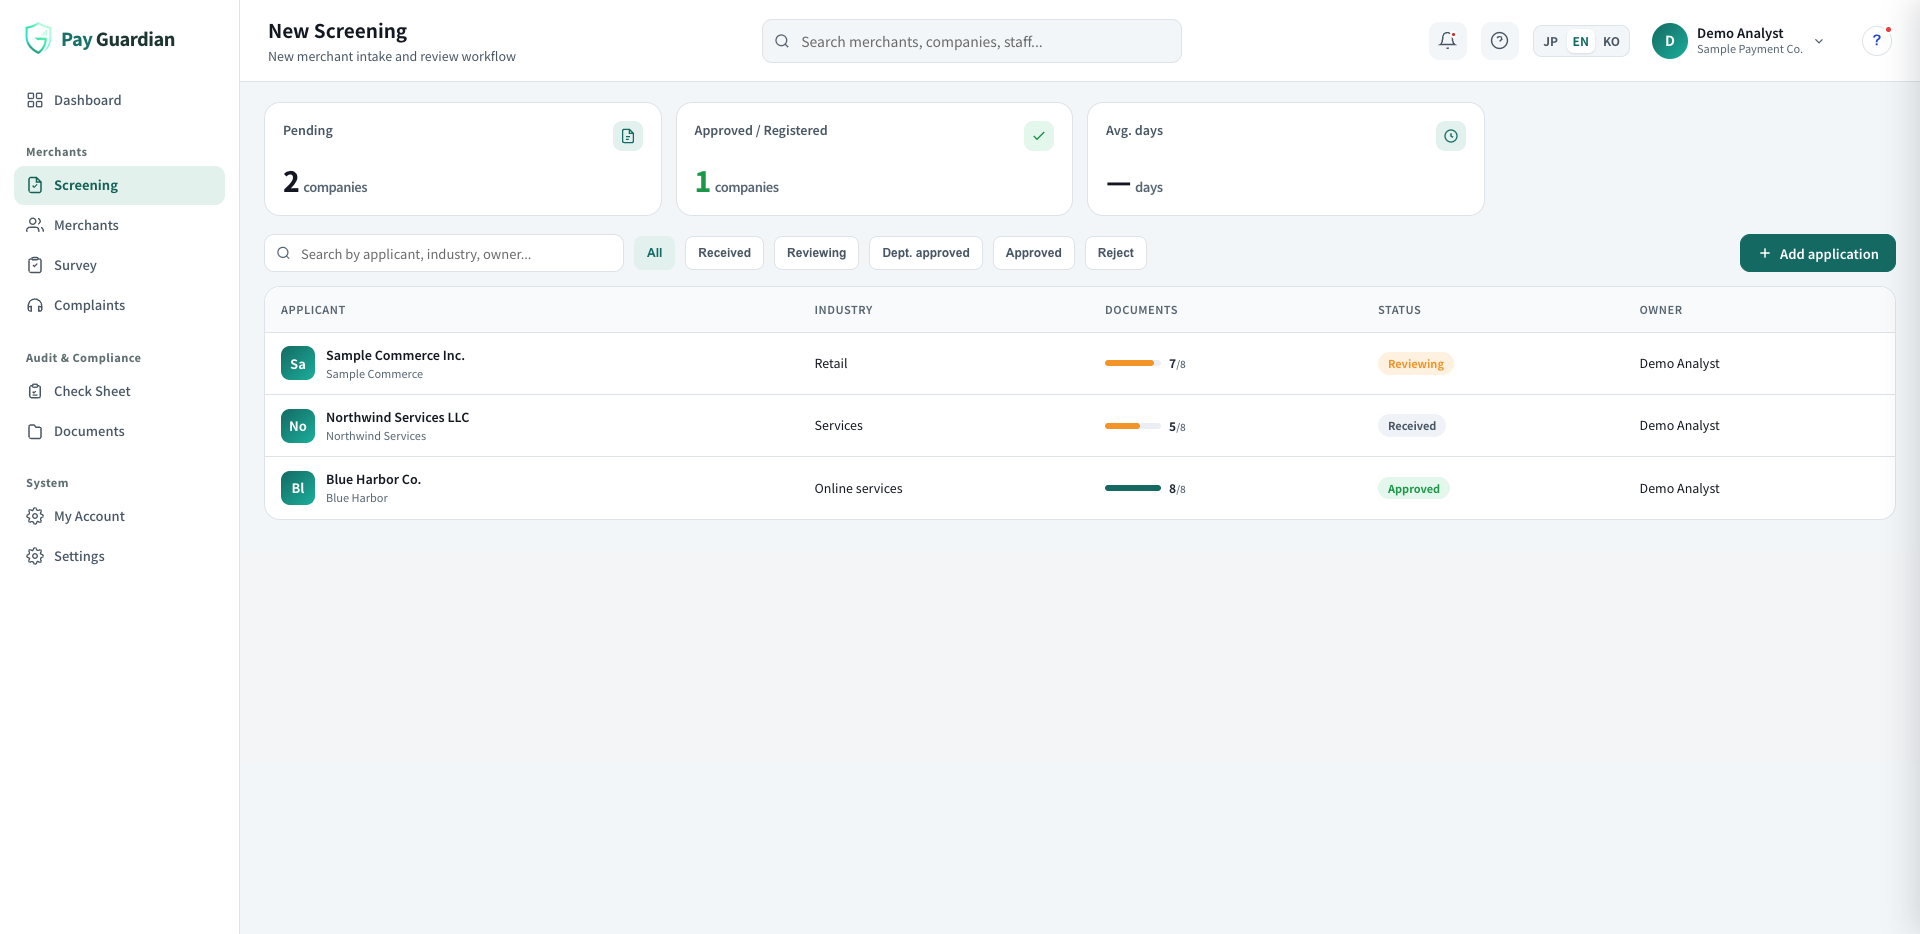
Task: Click the Approved status badge for Blue Harbor
Action: 1413,489
